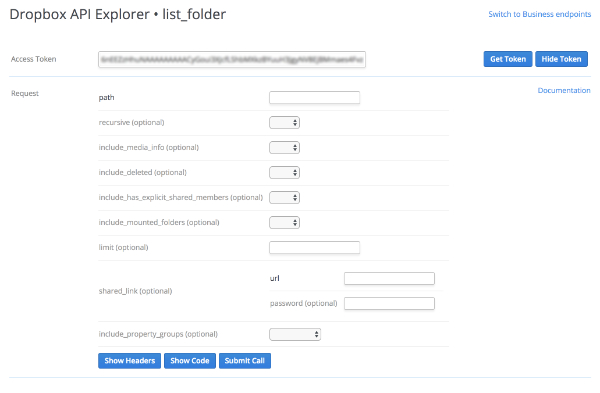The width and height of the screenshot is (600, 393).
Task: Click the 'include_deleted (optional)' label
Action: pos(142,173)
